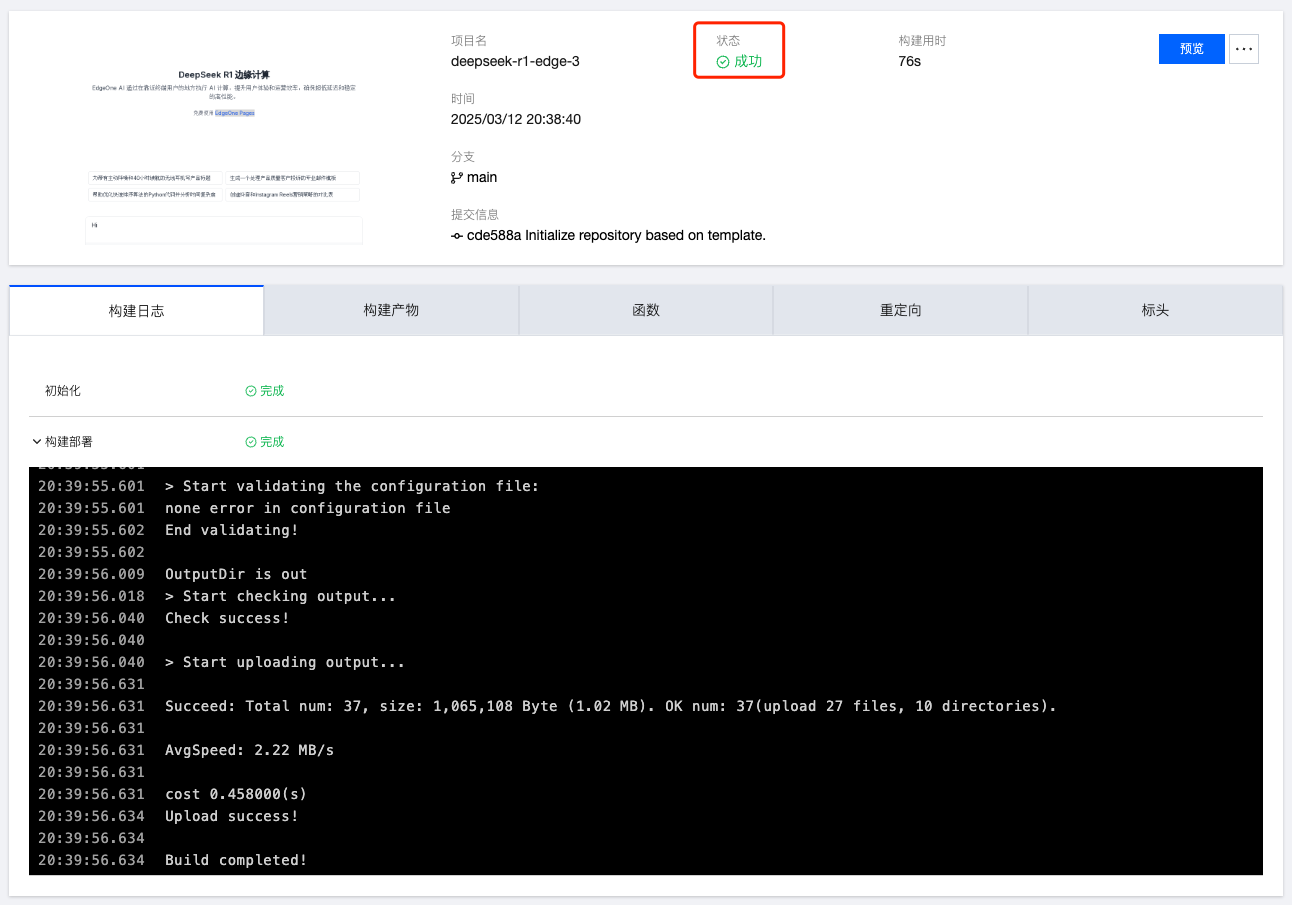This screenshot has height=905, width=1292.
Task: Click the 完成 check icon in 构建部署 row
Action: pos(251,442)
